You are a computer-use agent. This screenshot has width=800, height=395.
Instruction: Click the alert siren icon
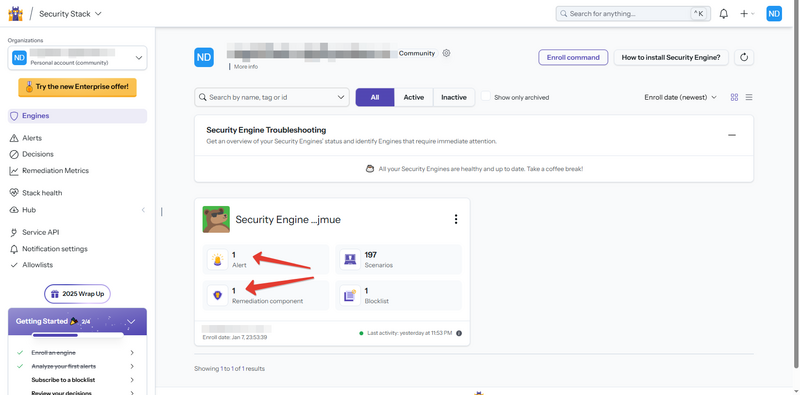tap(218, 260)
